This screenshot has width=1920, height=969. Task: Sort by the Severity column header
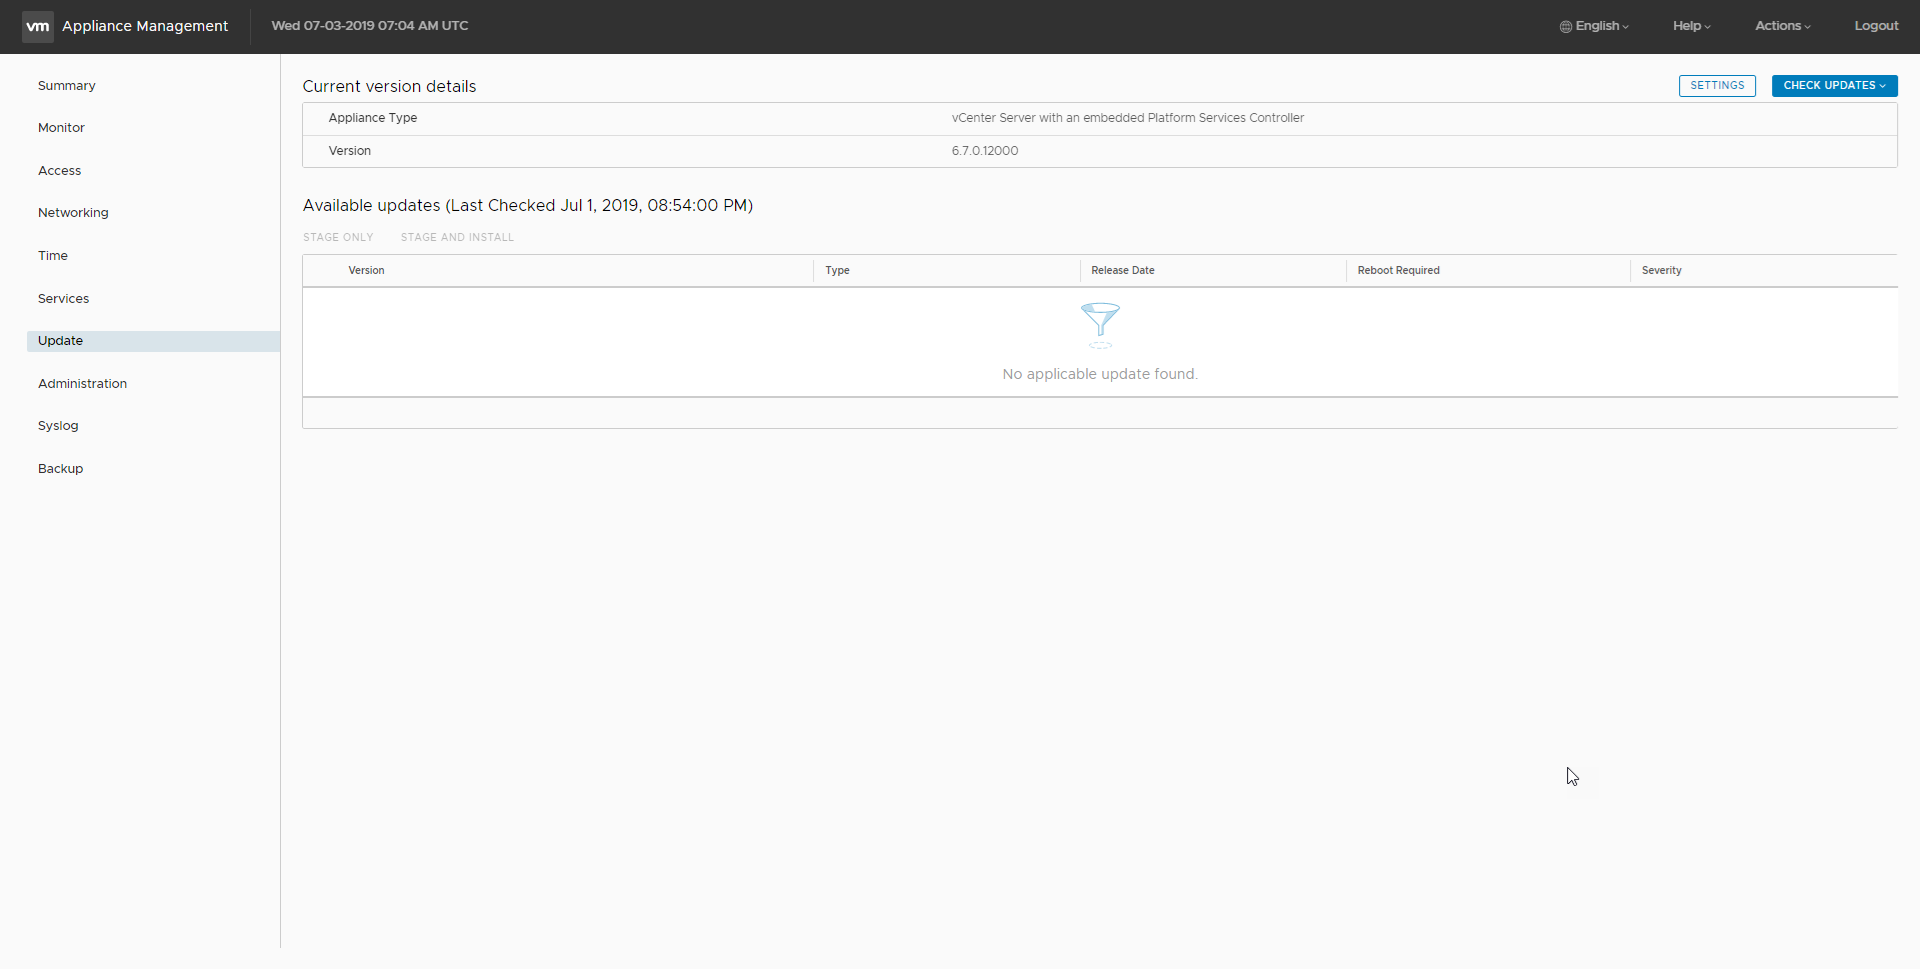(x=1661, y=271)
